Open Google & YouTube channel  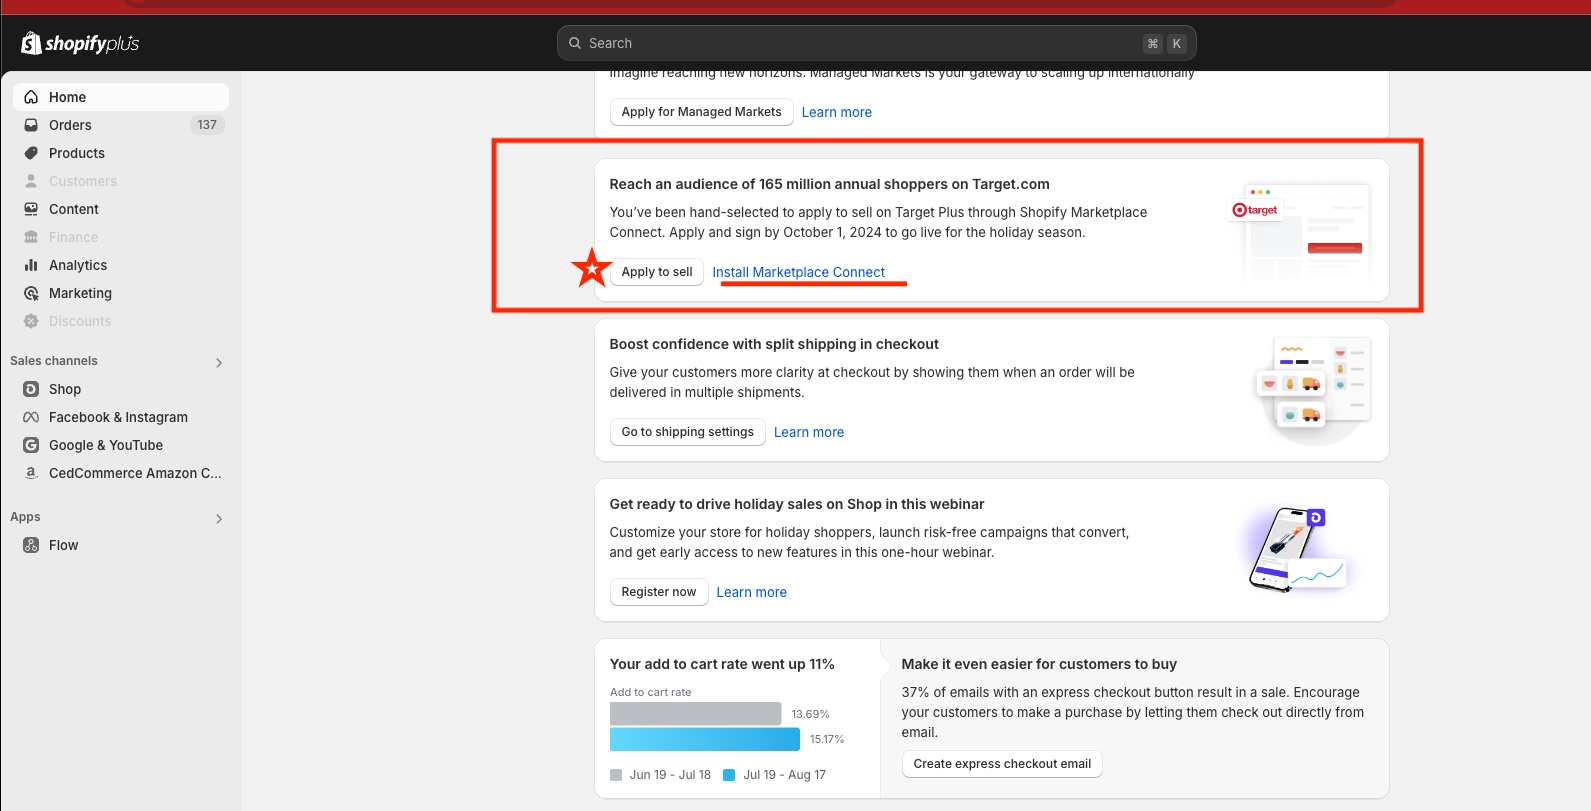(121, 445)
